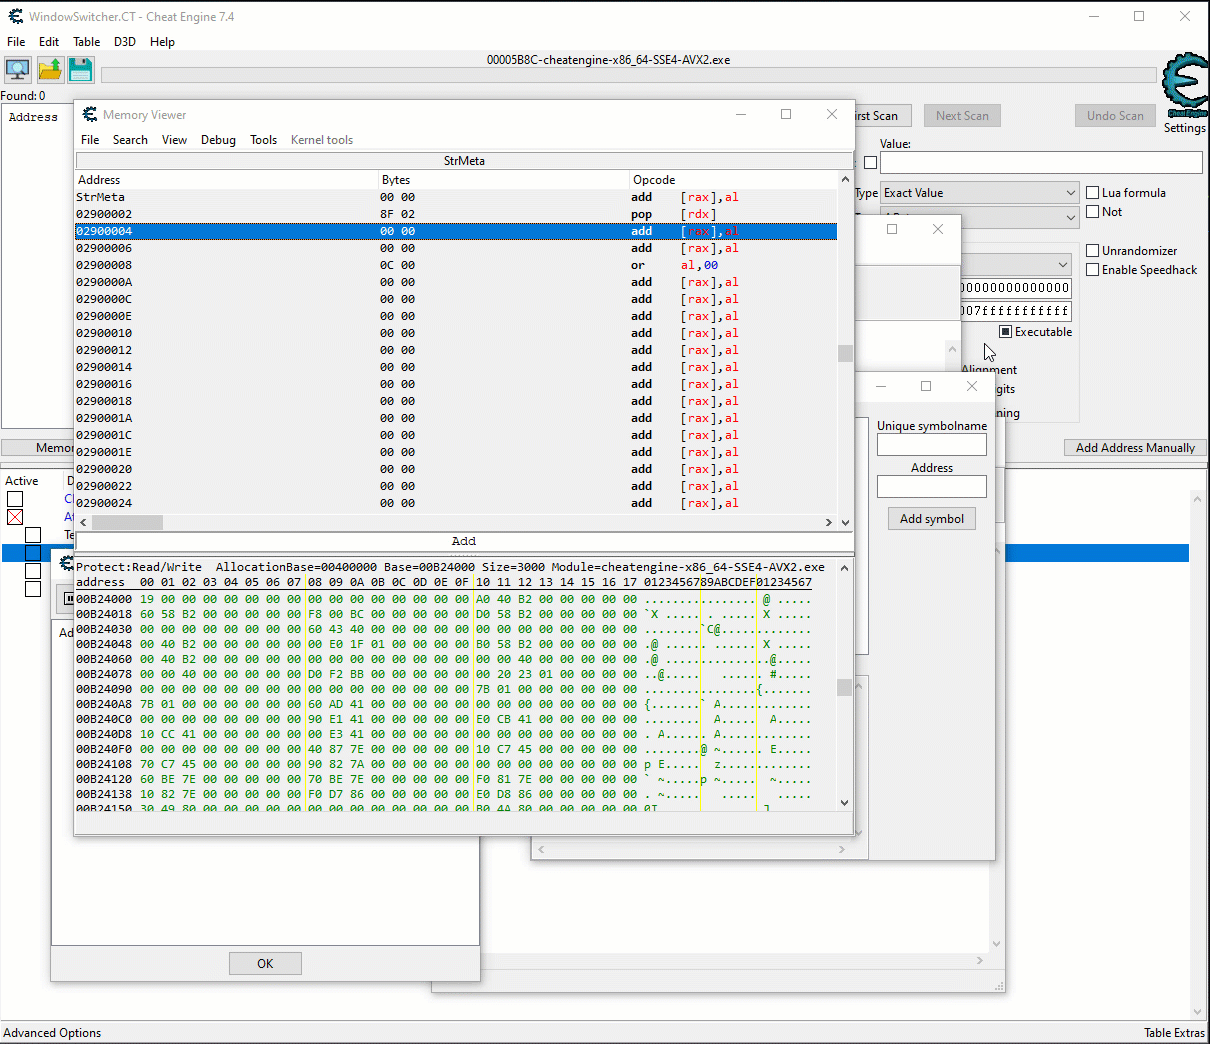
Task: Click the Bytes column header
Action: (x=503, y=180)
